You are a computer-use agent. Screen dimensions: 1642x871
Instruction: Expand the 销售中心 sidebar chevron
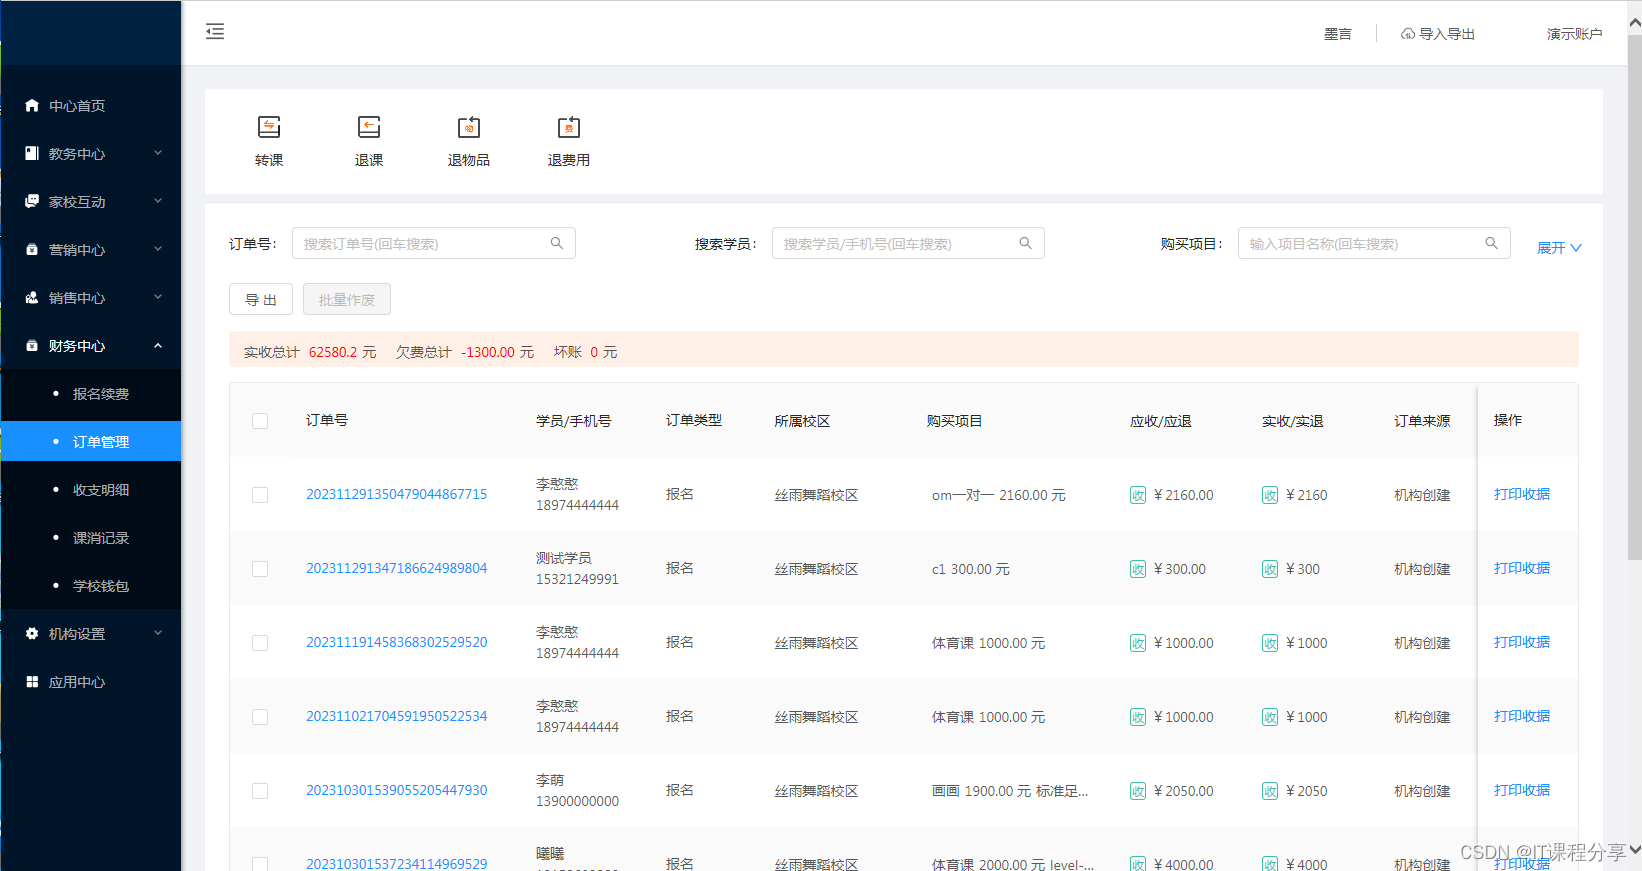tap(158, 297)
